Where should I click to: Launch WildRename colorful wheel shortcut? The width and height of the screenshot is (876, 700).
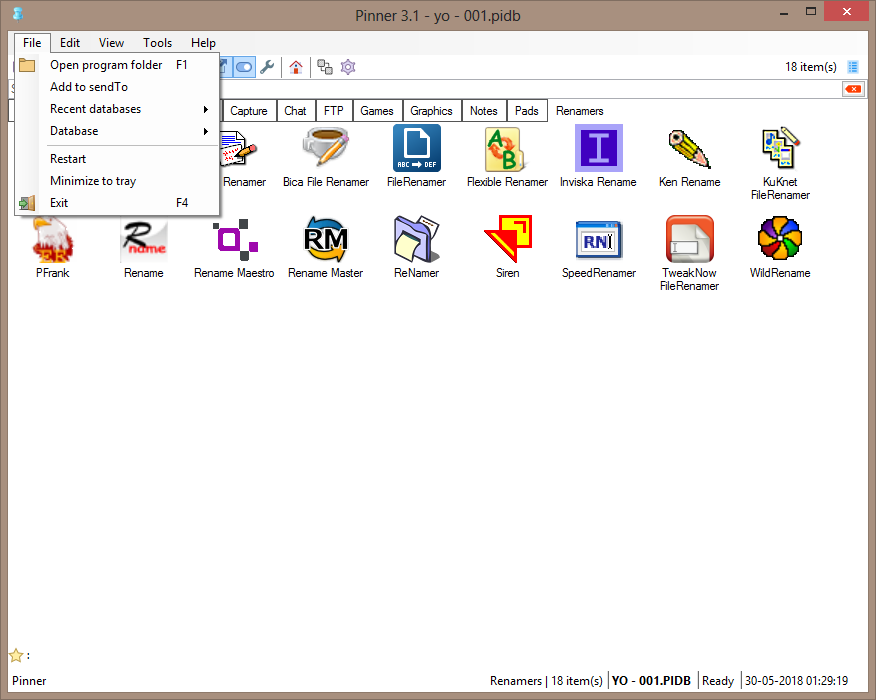(780, 249)
